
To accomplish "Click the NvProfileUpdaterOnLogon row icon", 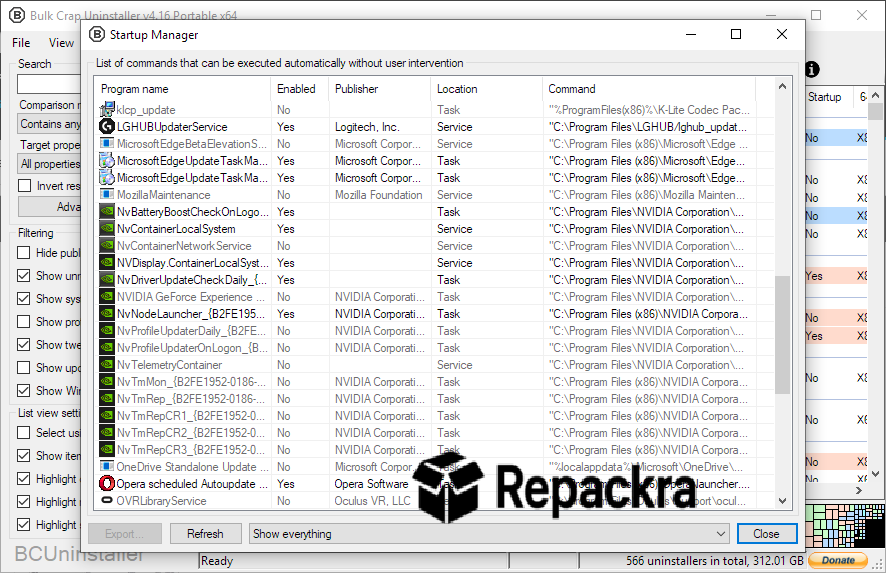I will pyautogui.click(x=107, y=347).
